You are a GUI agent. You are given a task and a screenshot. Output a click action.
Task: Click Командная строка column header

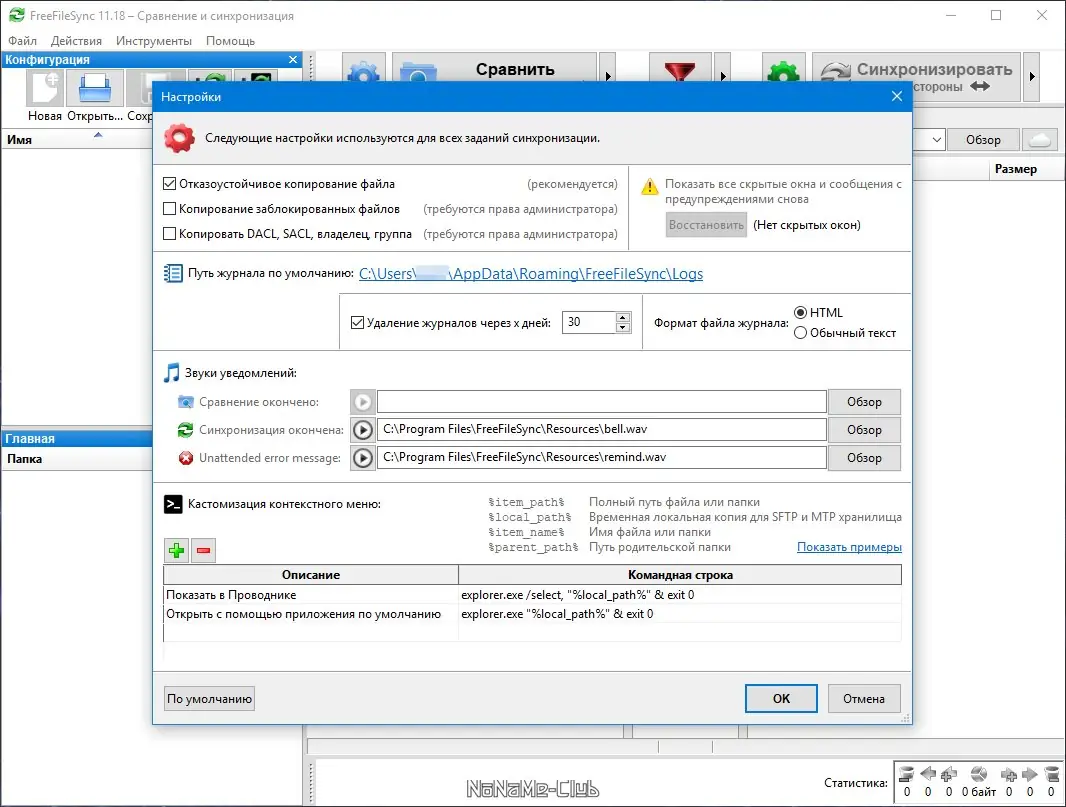680,574
